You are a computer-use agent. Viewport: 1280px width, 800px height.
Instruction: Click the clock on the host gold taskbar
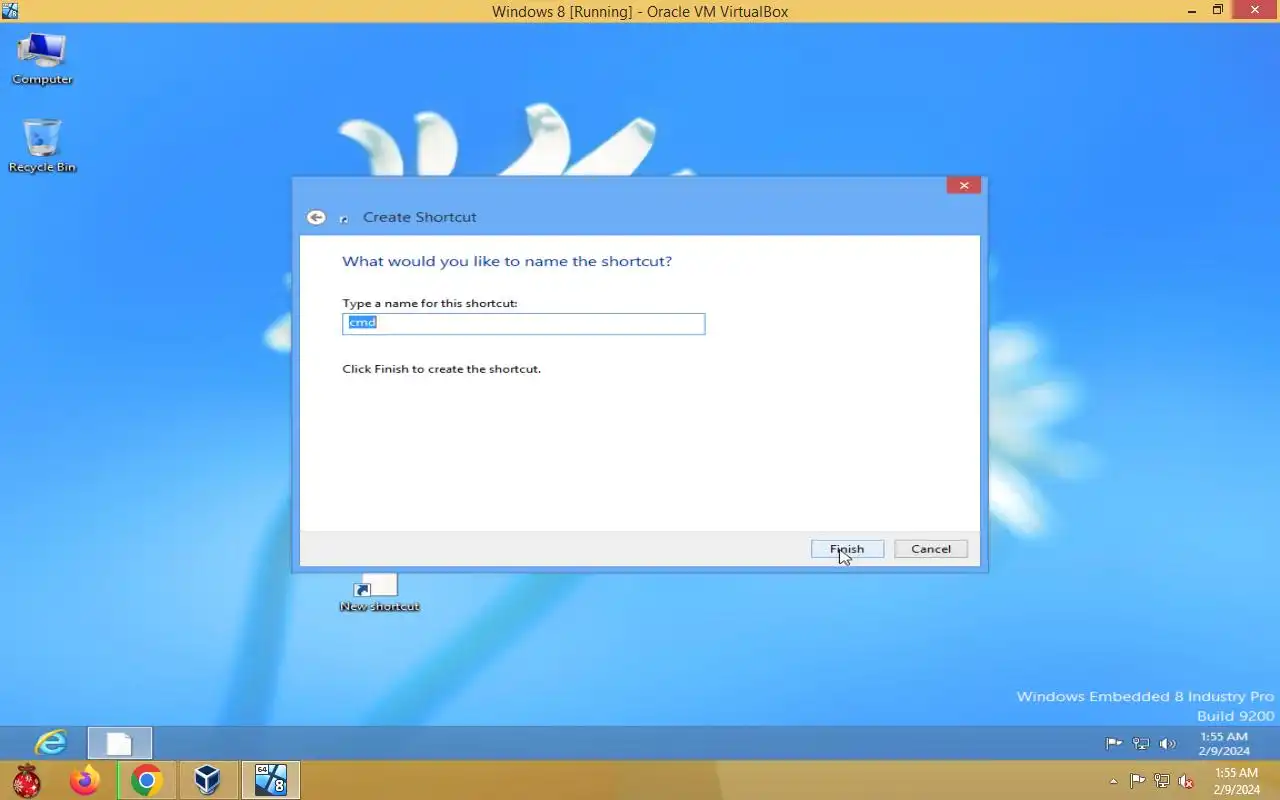(1236, 781)
